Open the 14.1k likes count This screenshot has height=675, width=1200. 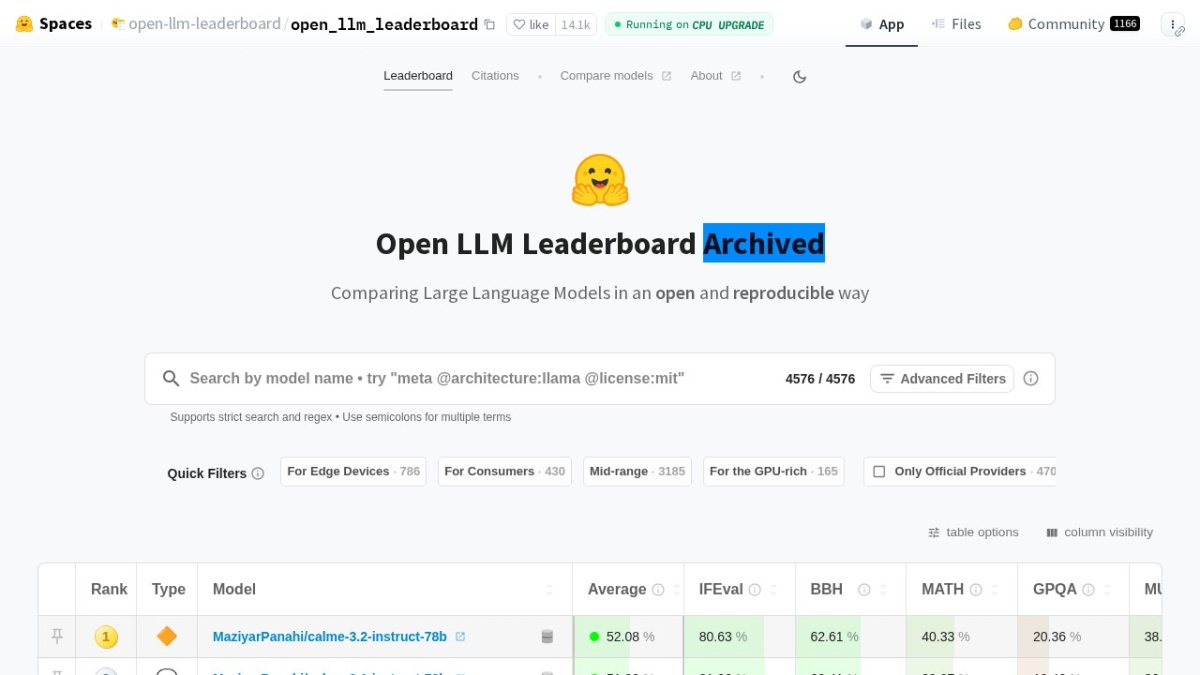(x=575, y=25)
